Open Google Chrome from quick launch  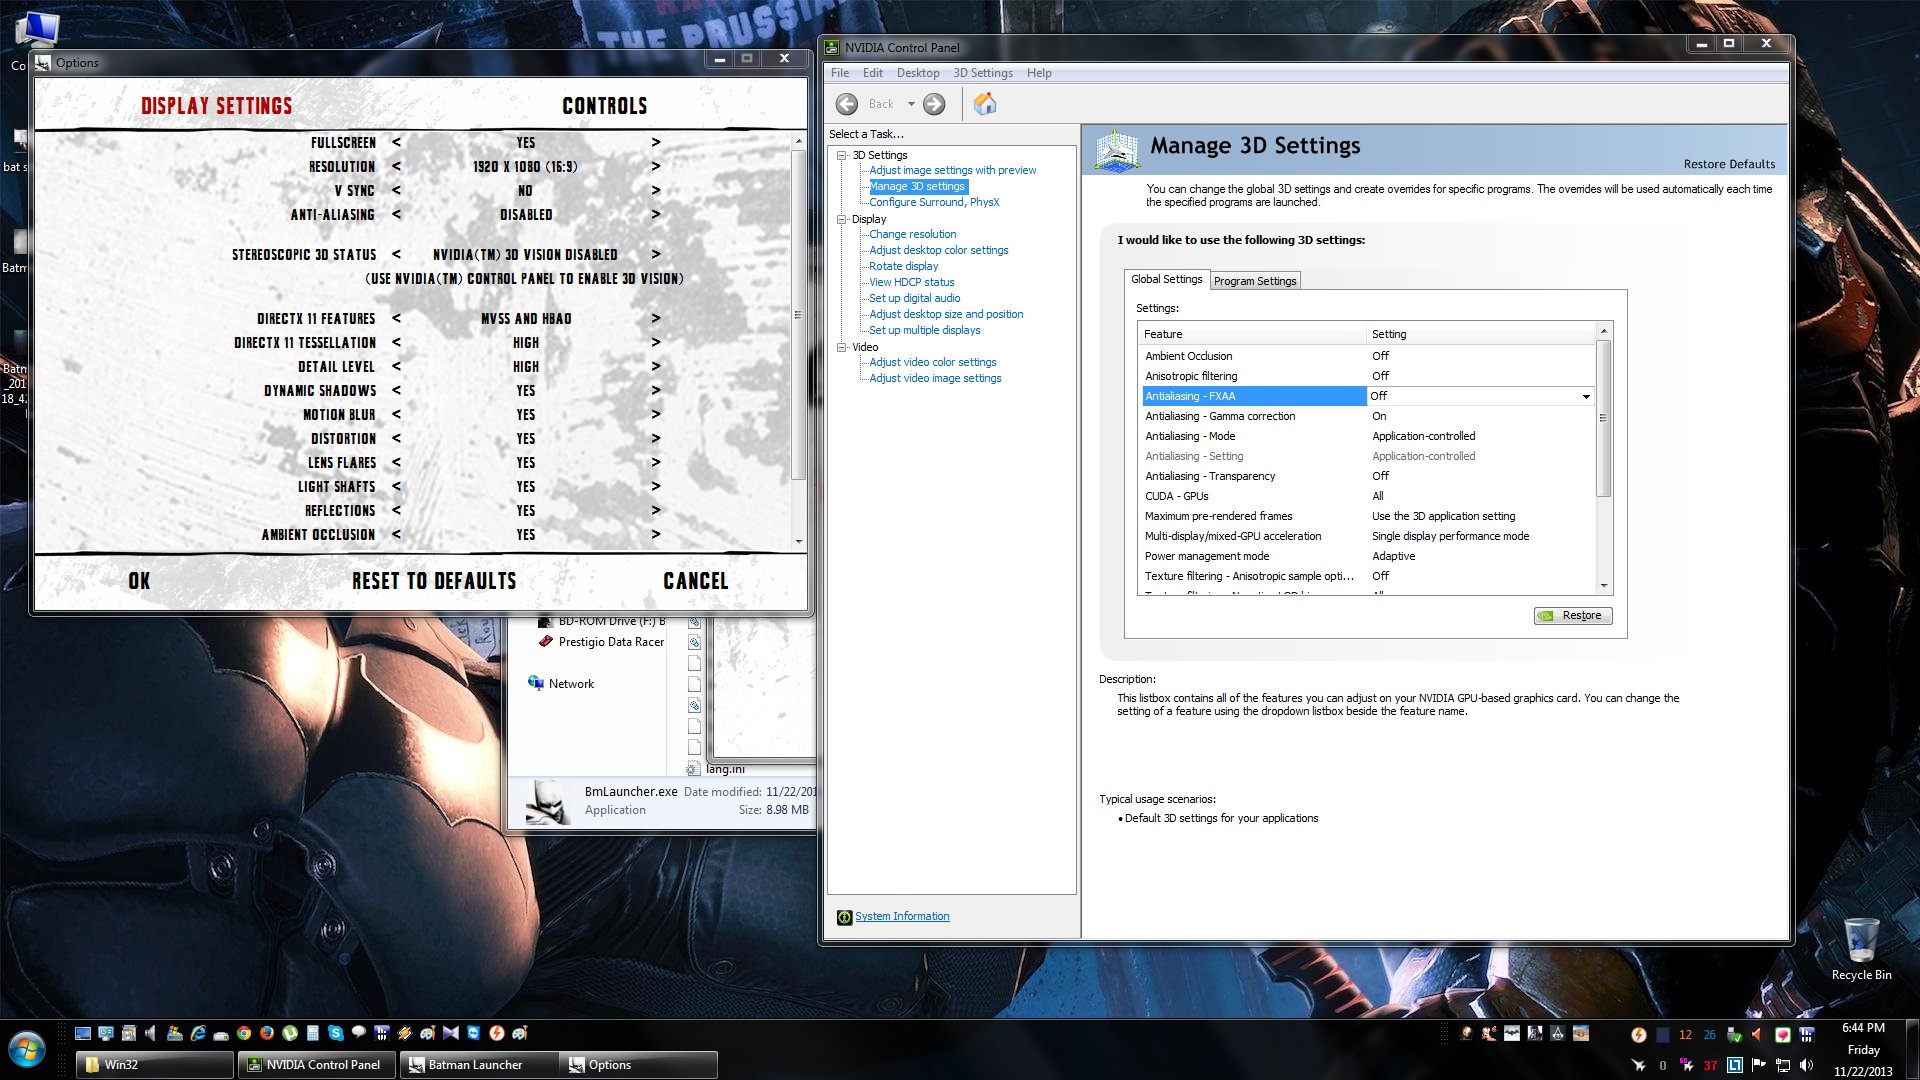(244, 1033)
